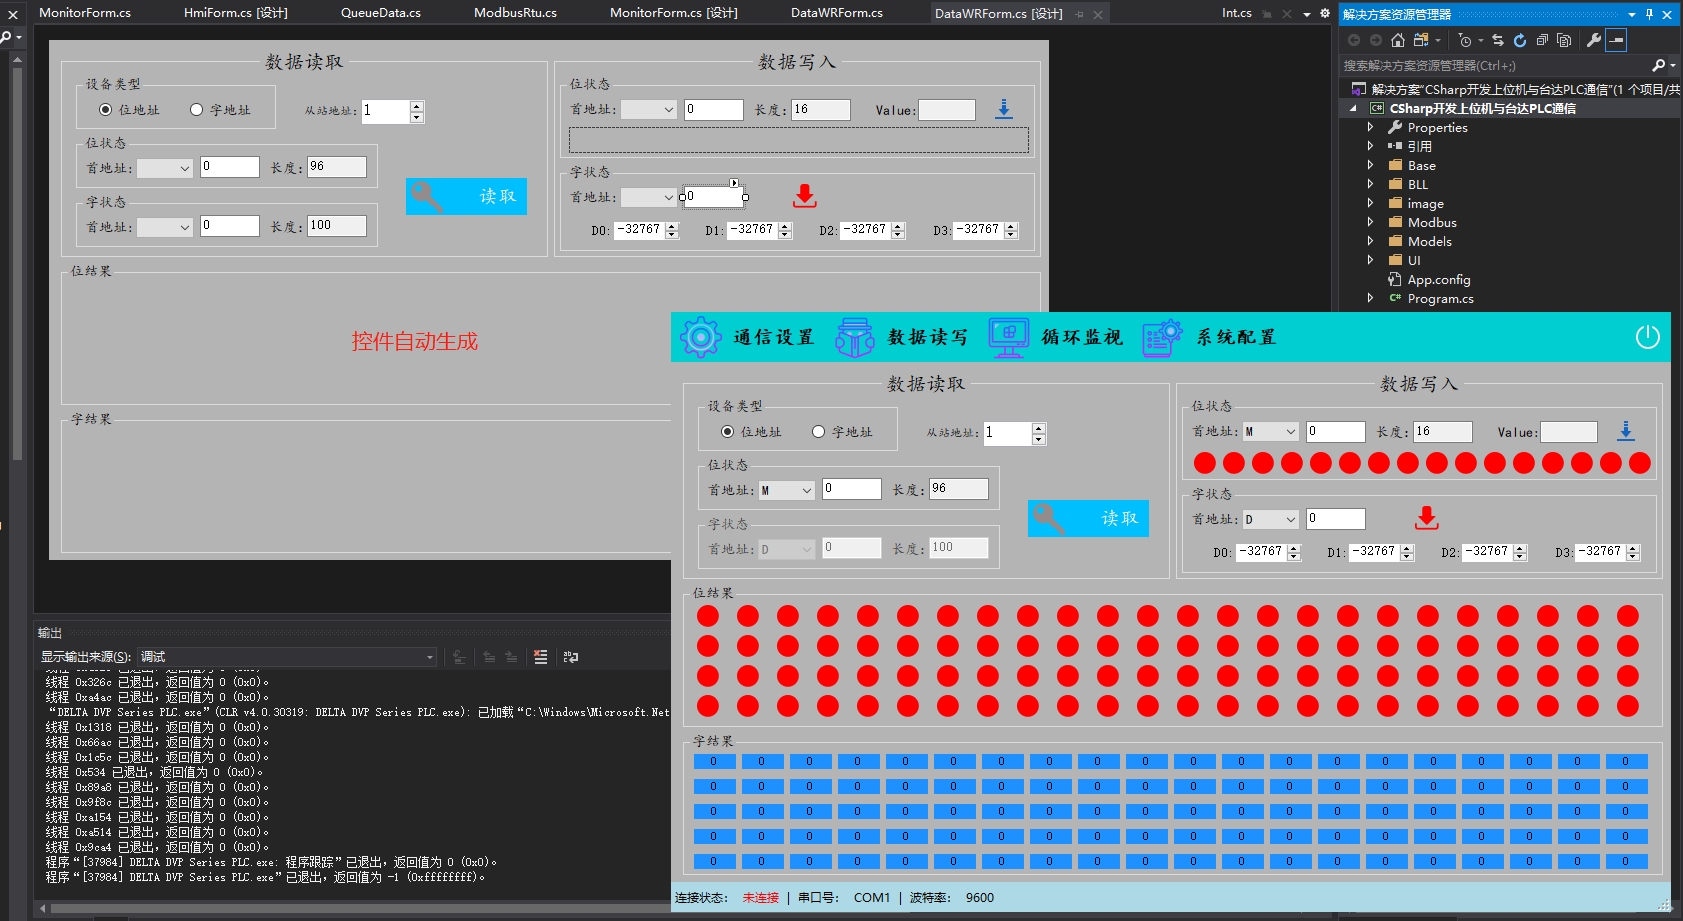This screenshot has height=921, width=1683.
Task: Open the Int.cs tab
Action: [x=1237, y=13]
